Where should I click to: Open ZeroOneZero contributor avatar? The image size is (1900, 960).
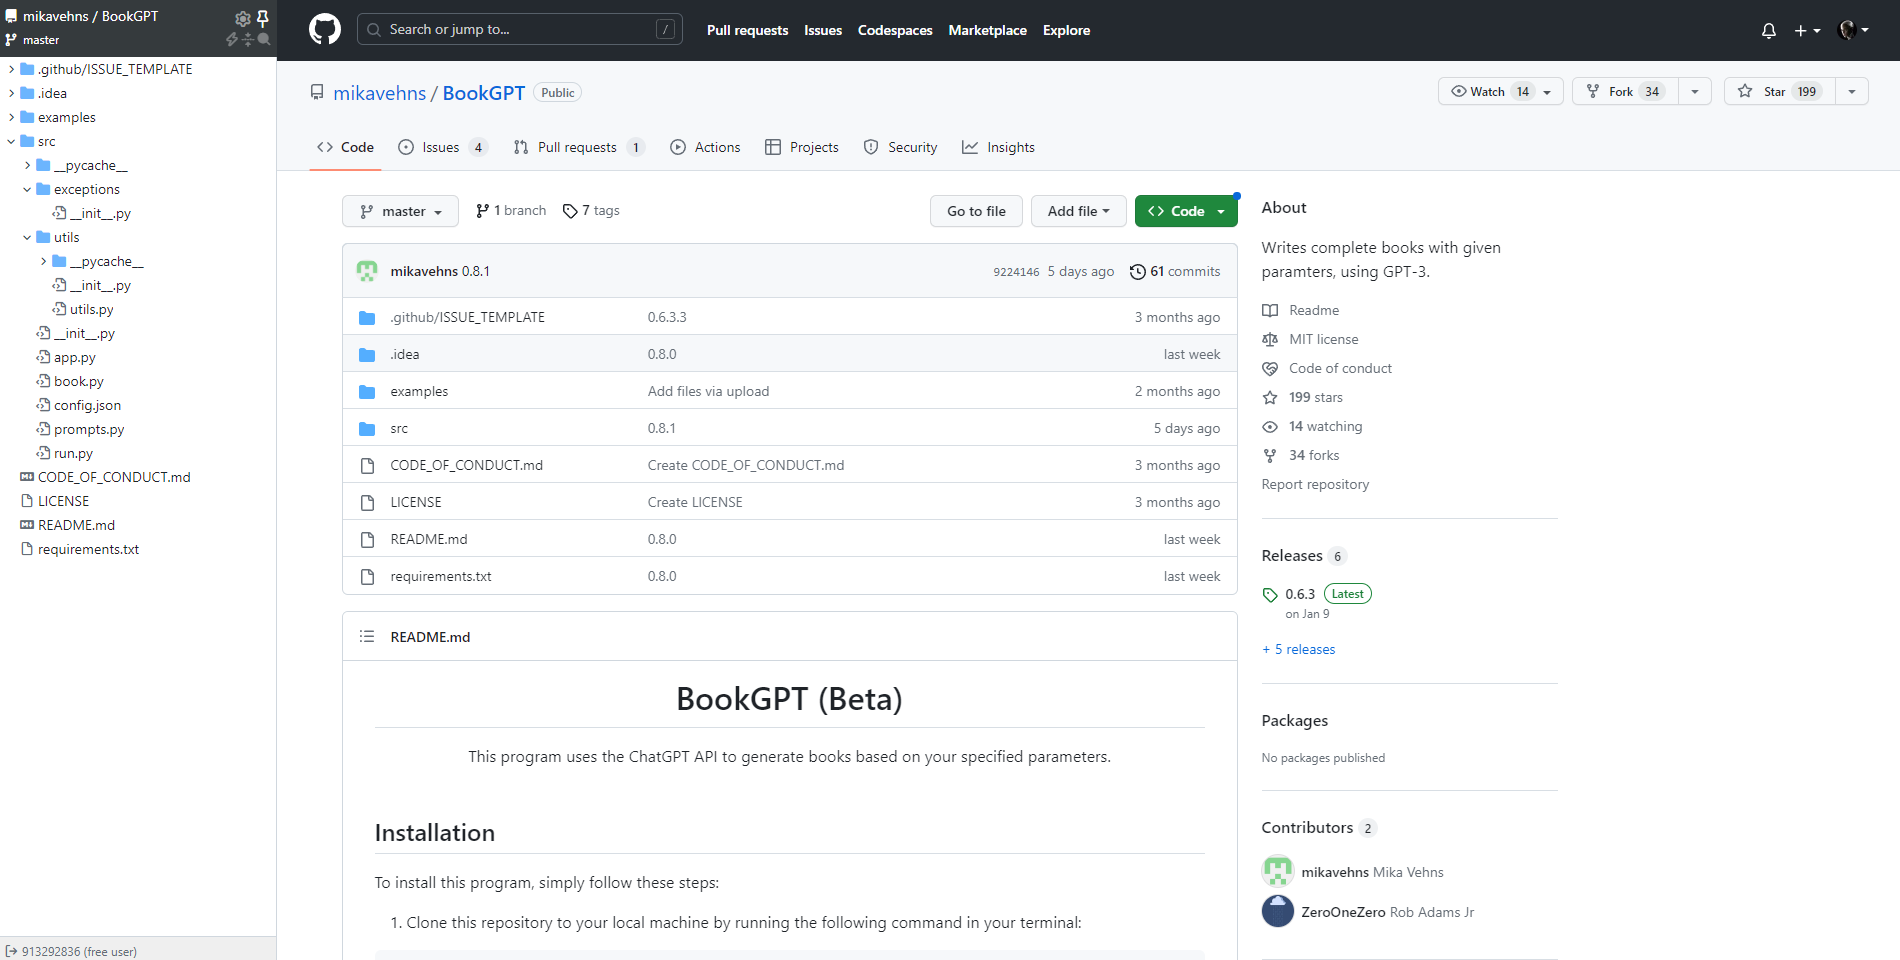click(x=1278, y=911)
